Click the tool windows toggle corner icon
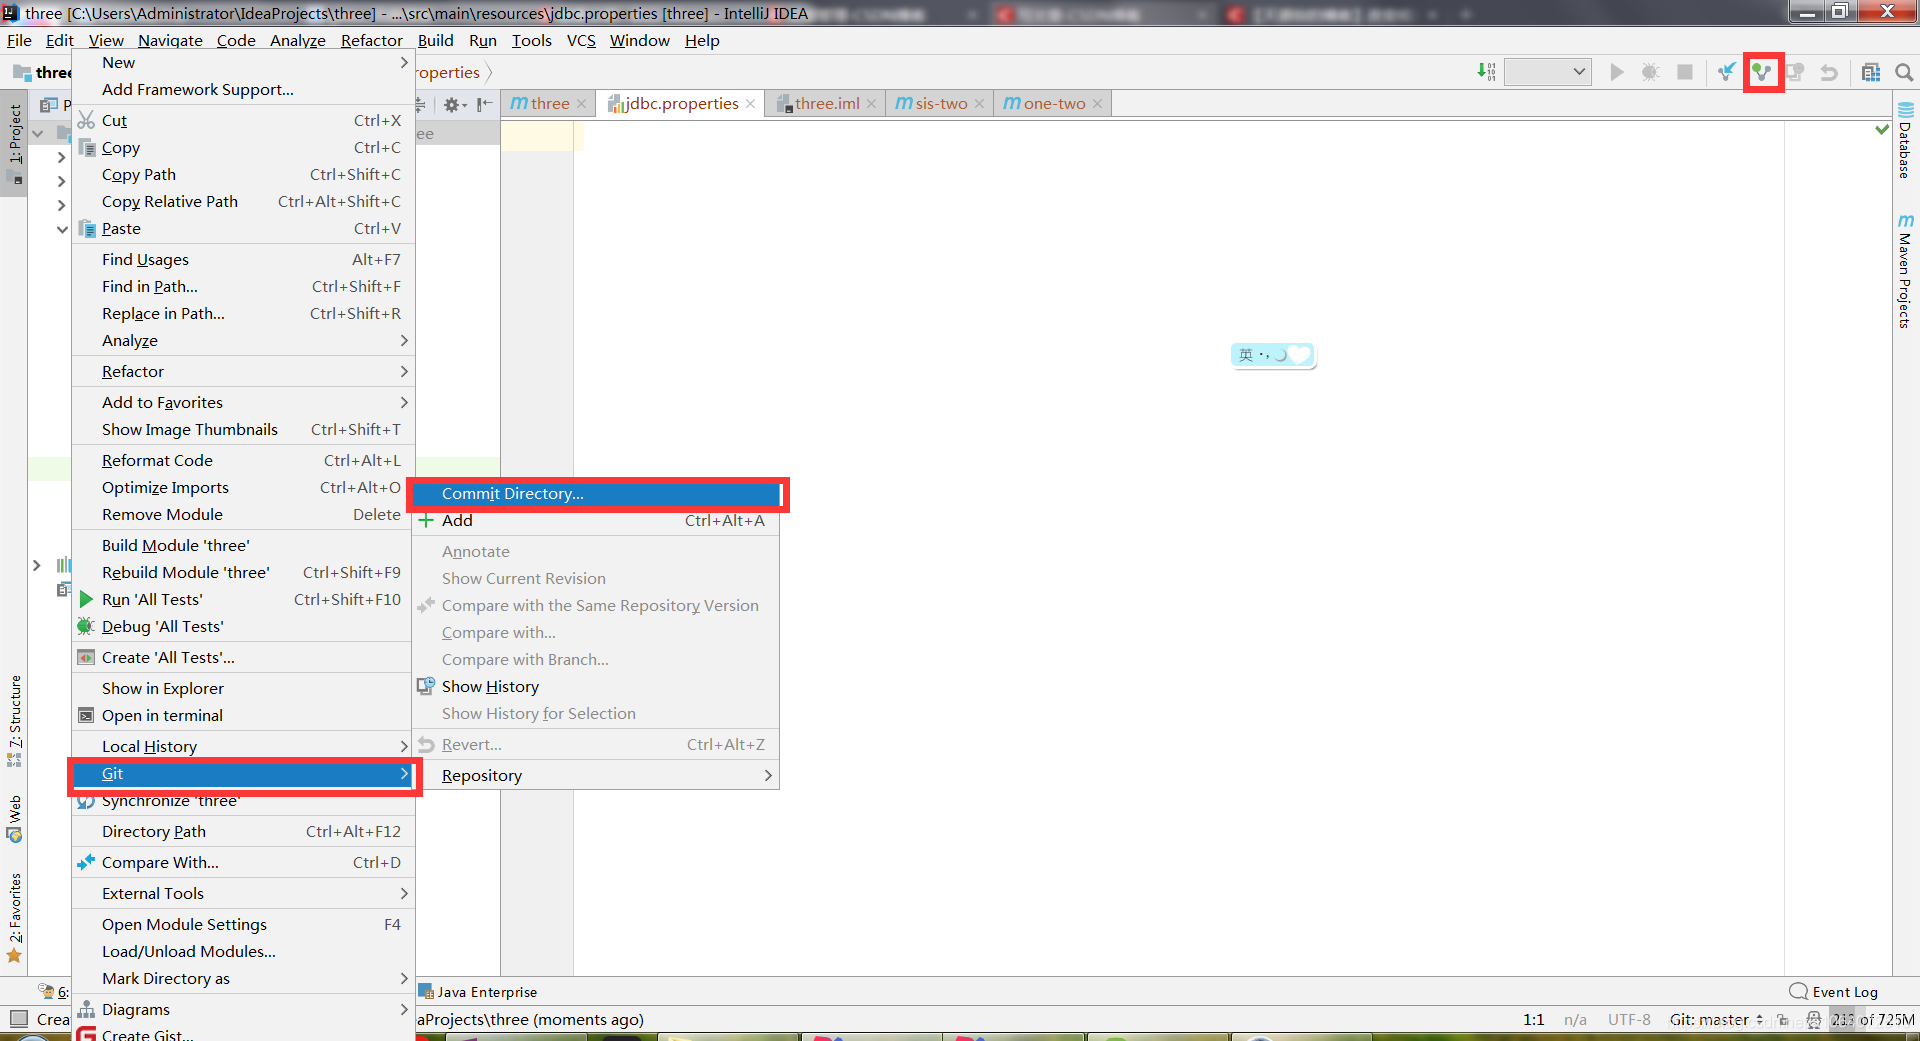This screenshot has height=1041, width=1920. coord(18,1019)
